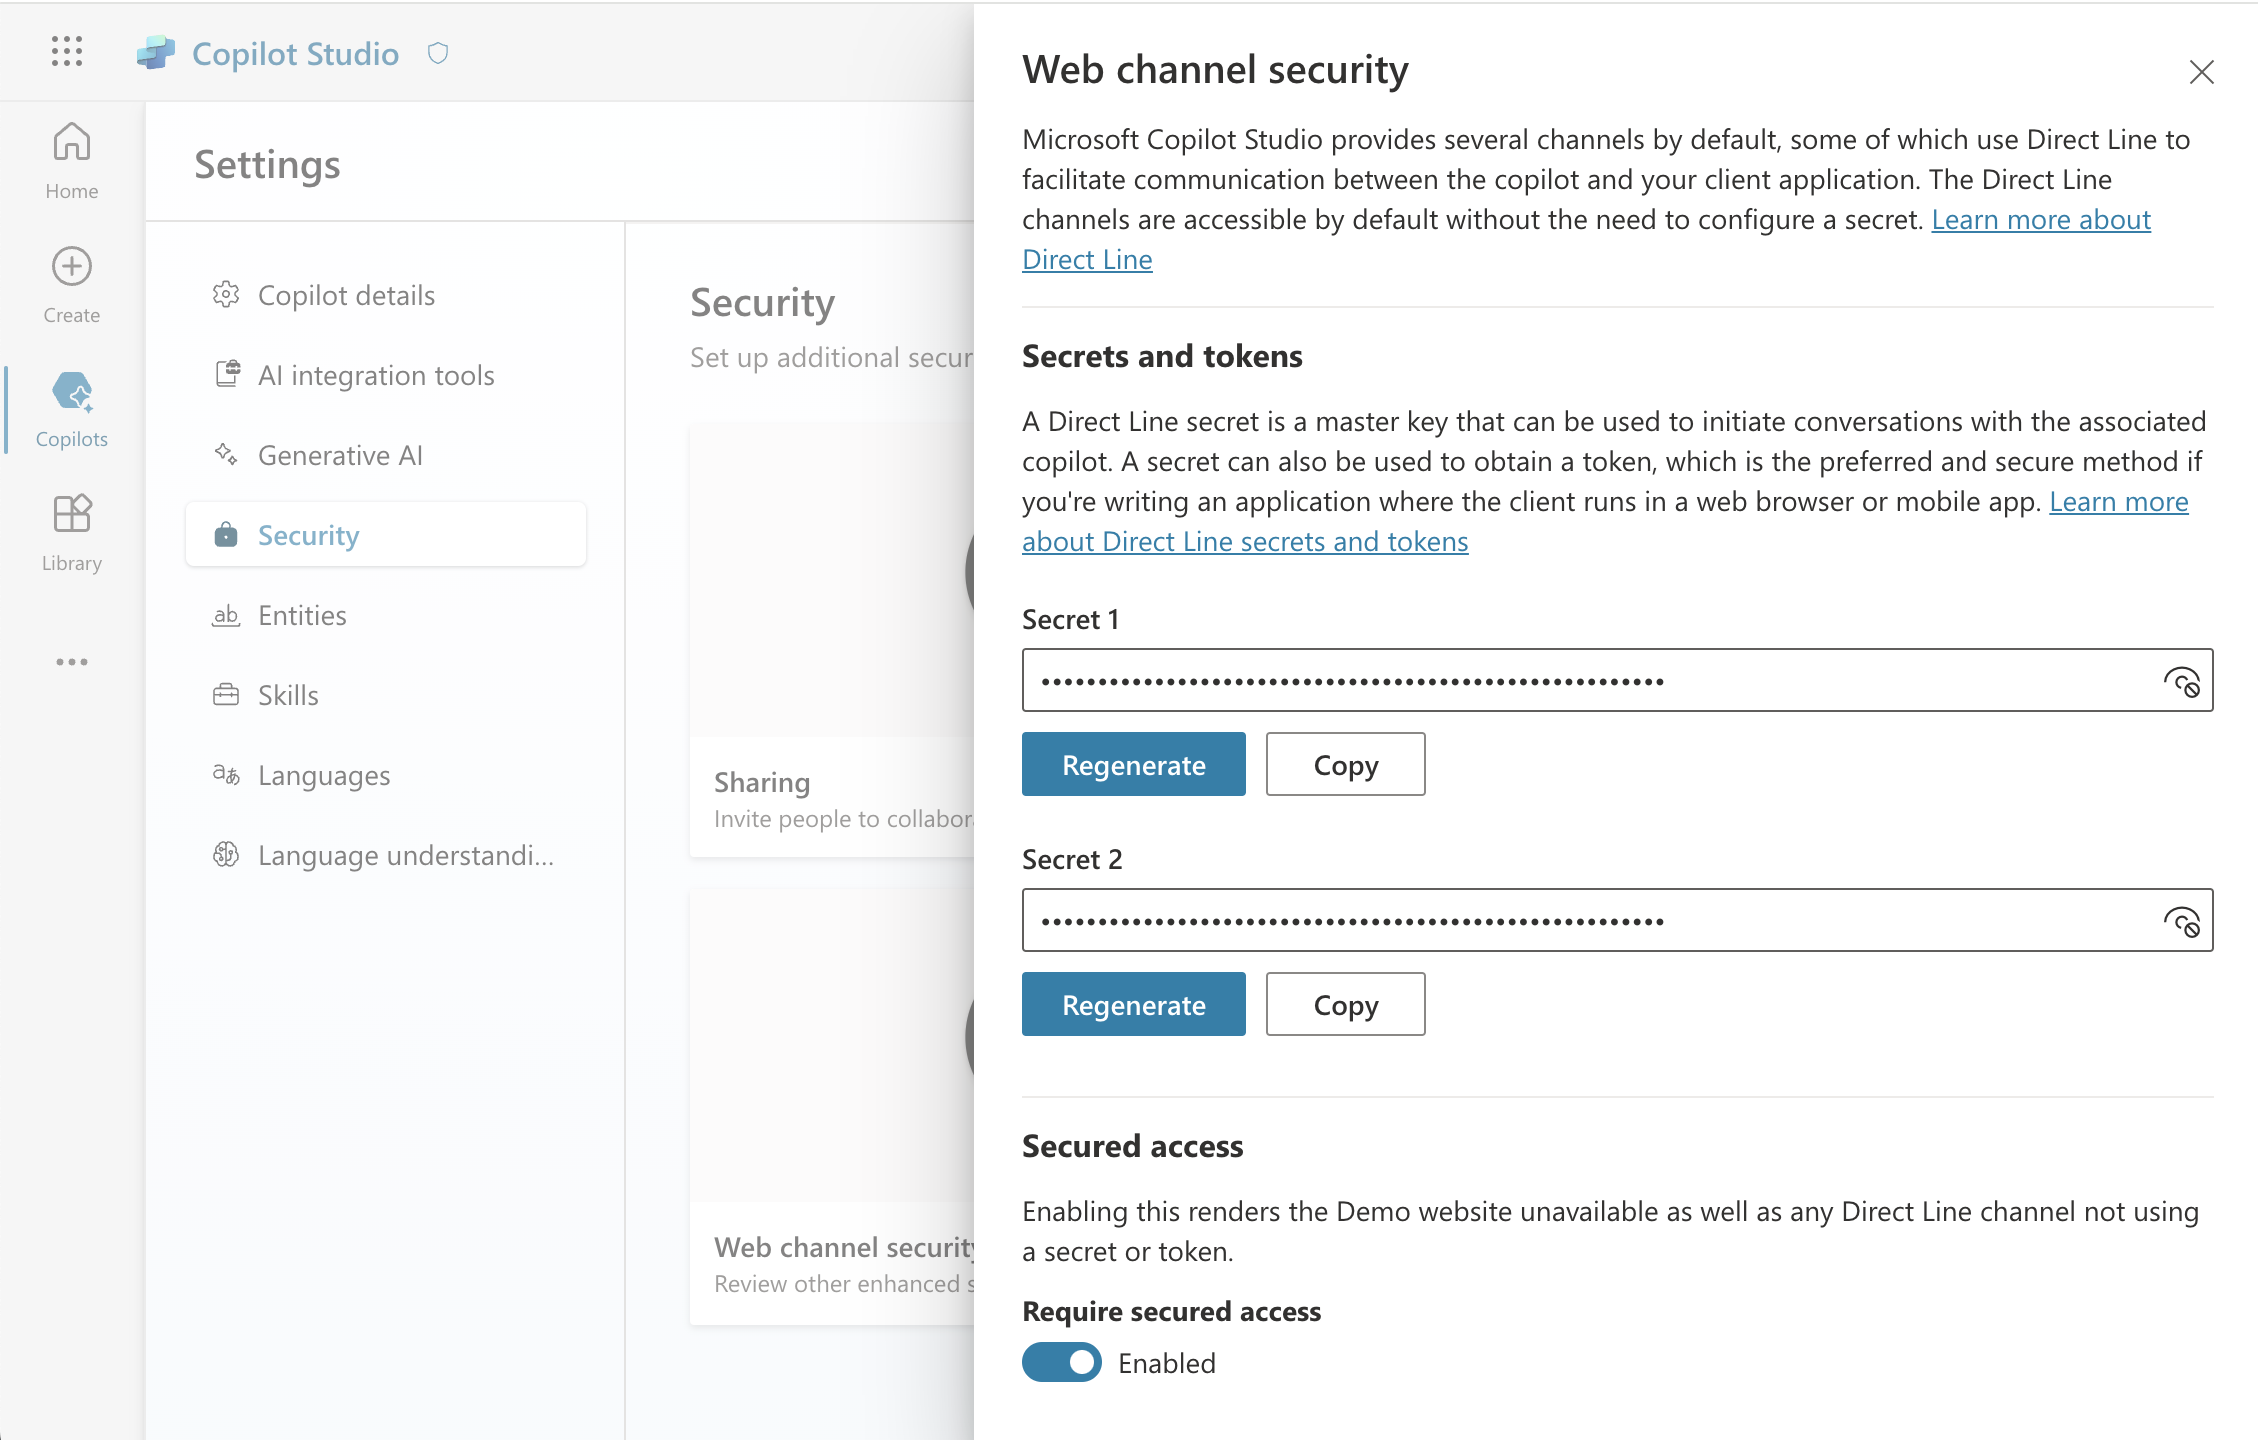Click the Secrets and tokens heading
This screenshot has height=1440, width=2258.
[1162, 356]
